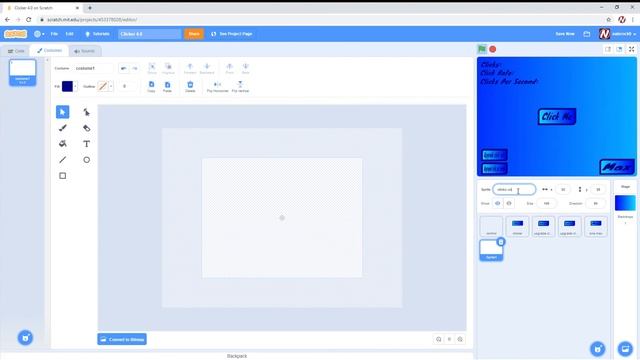Select the Eraser tool

pyautogui.click(x=87, y=128)
